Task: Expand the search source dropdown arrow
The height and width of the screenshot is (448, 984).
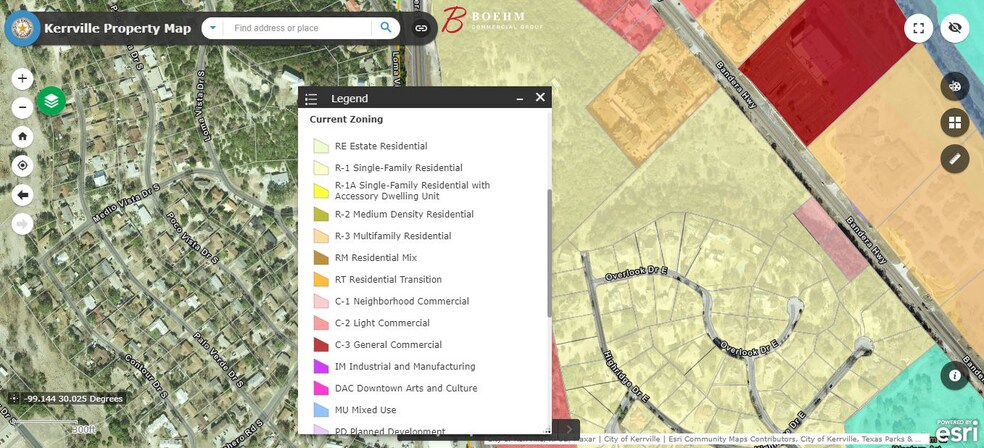Action: point(213,28)
